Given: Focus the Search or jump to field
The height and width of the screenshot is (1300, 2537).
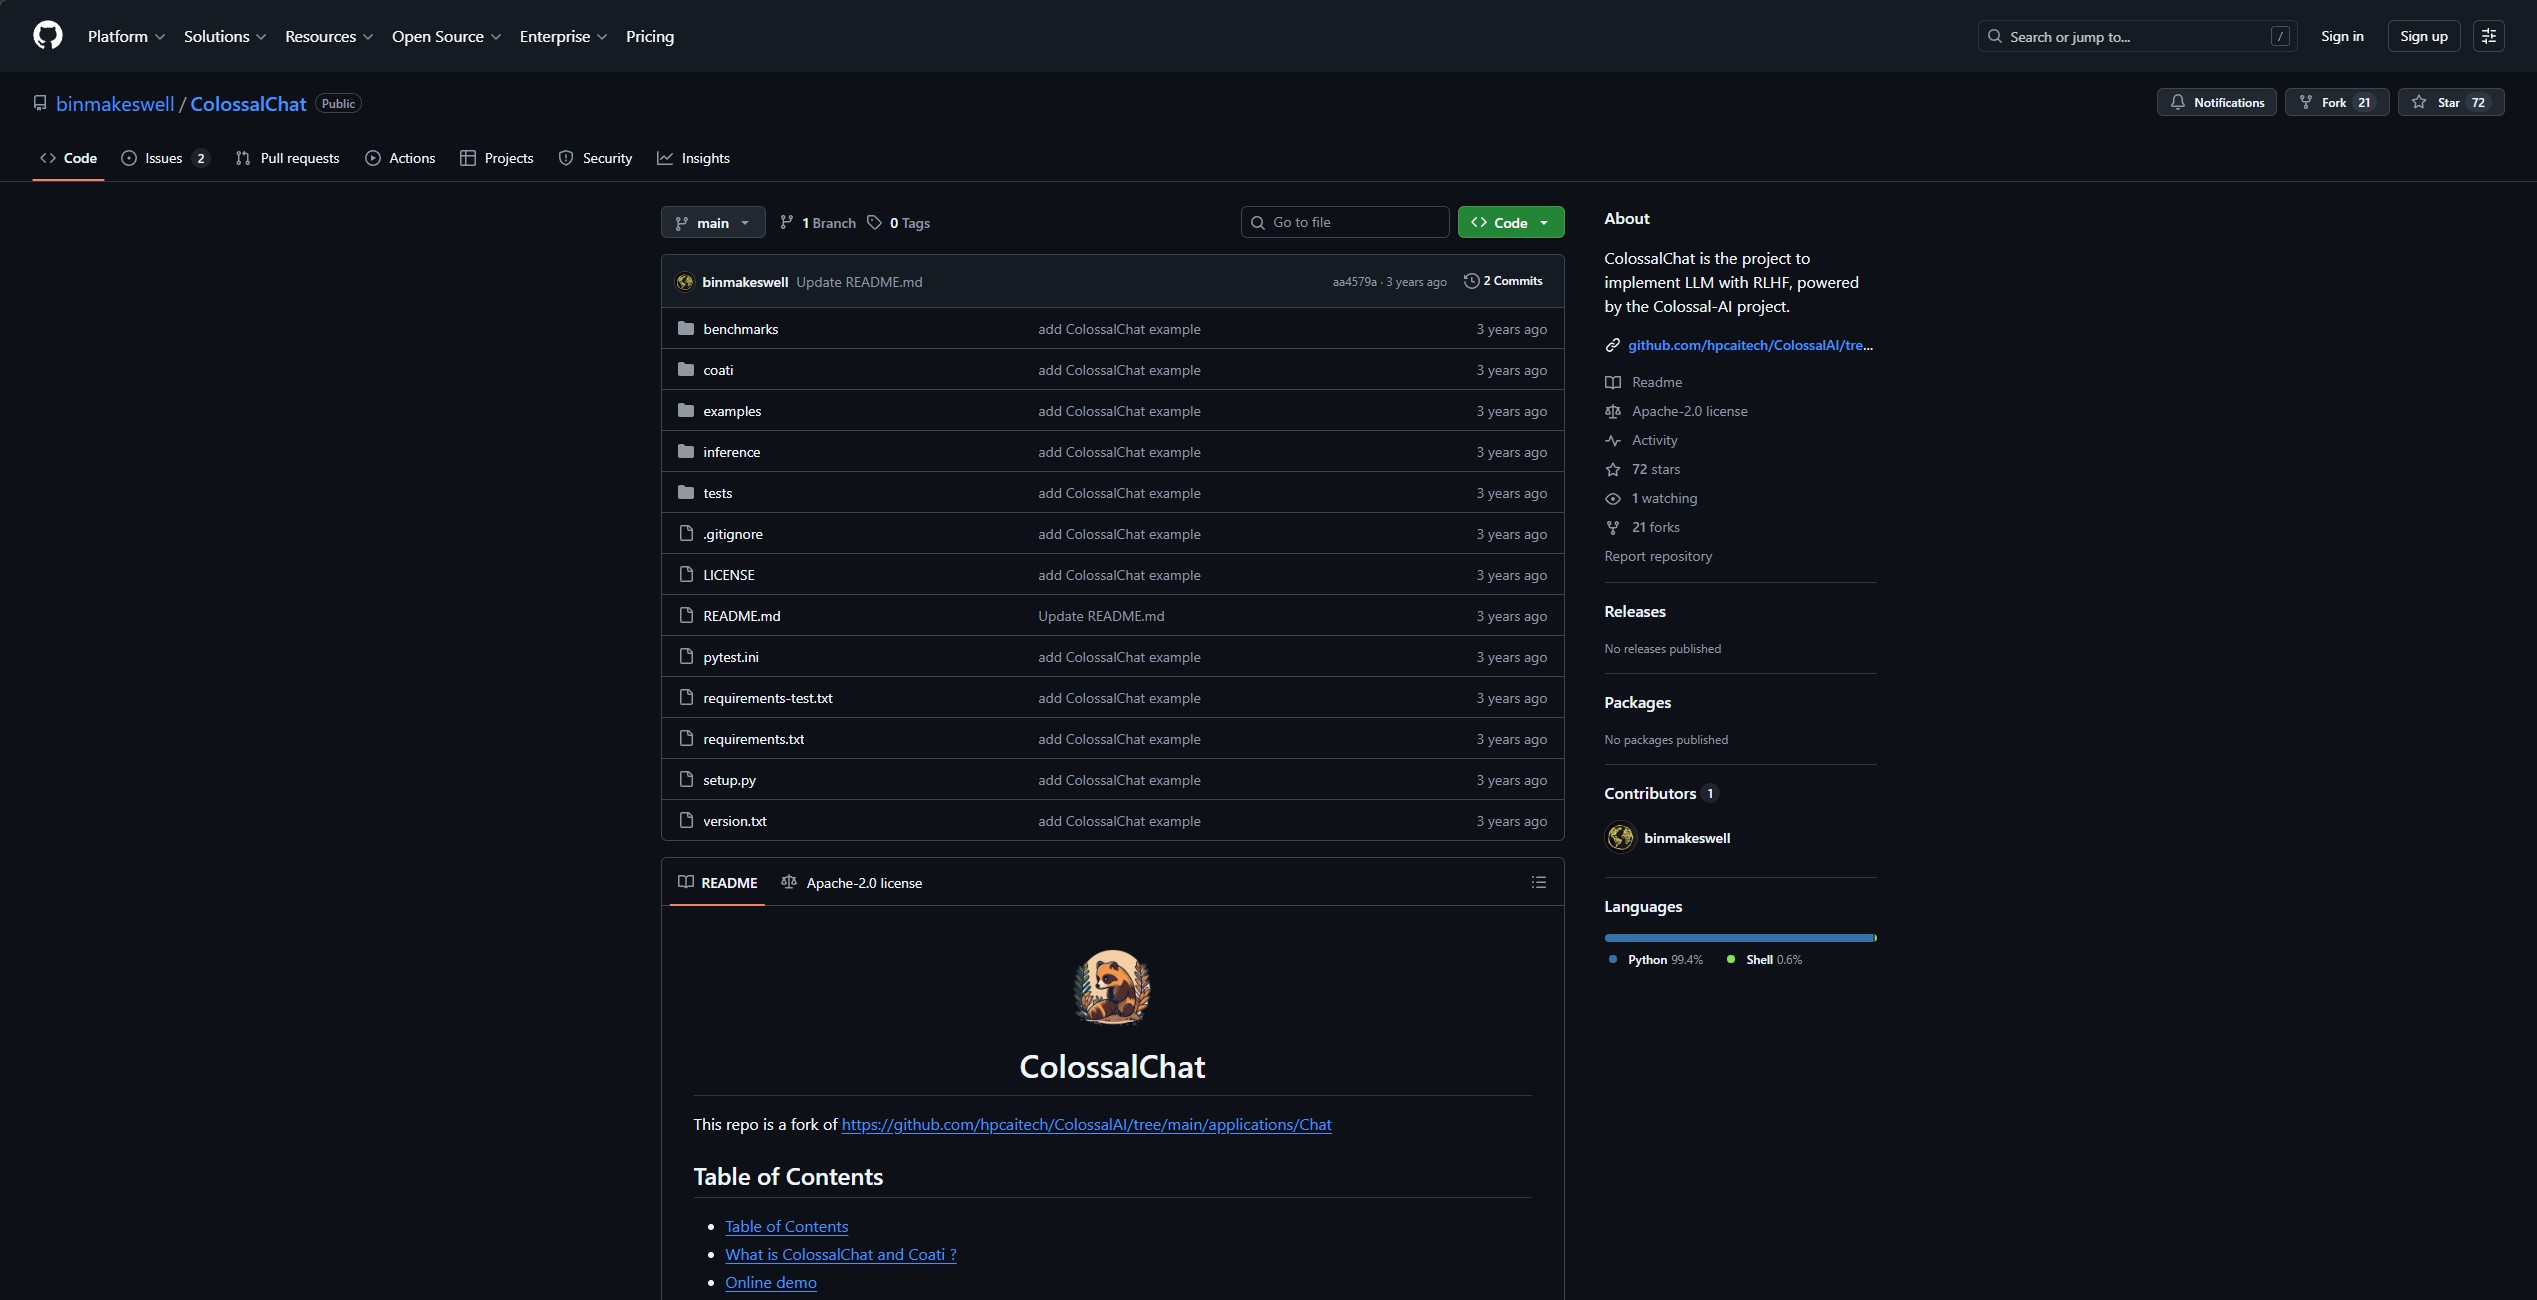Looking at the screenshot, I should [x=2137, y=36].
